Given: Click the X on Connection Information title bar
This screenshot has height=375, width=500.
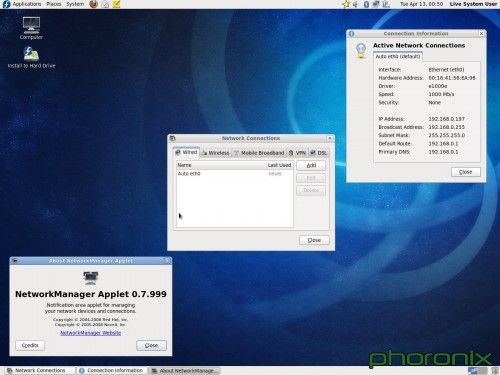Looking at the screenshot, I should coord(481,34).
